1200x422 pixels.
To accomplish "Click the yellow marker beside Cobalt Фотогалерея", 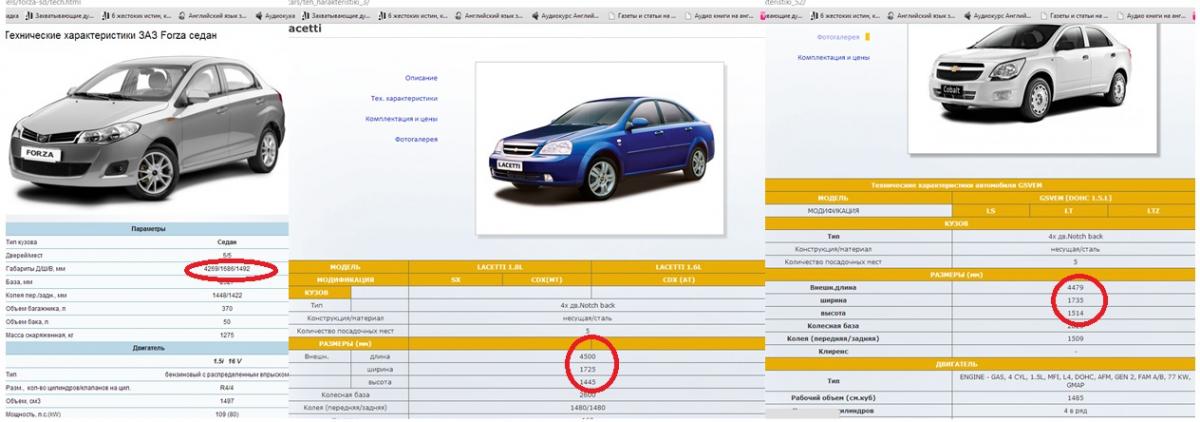I will coord(867,37).
